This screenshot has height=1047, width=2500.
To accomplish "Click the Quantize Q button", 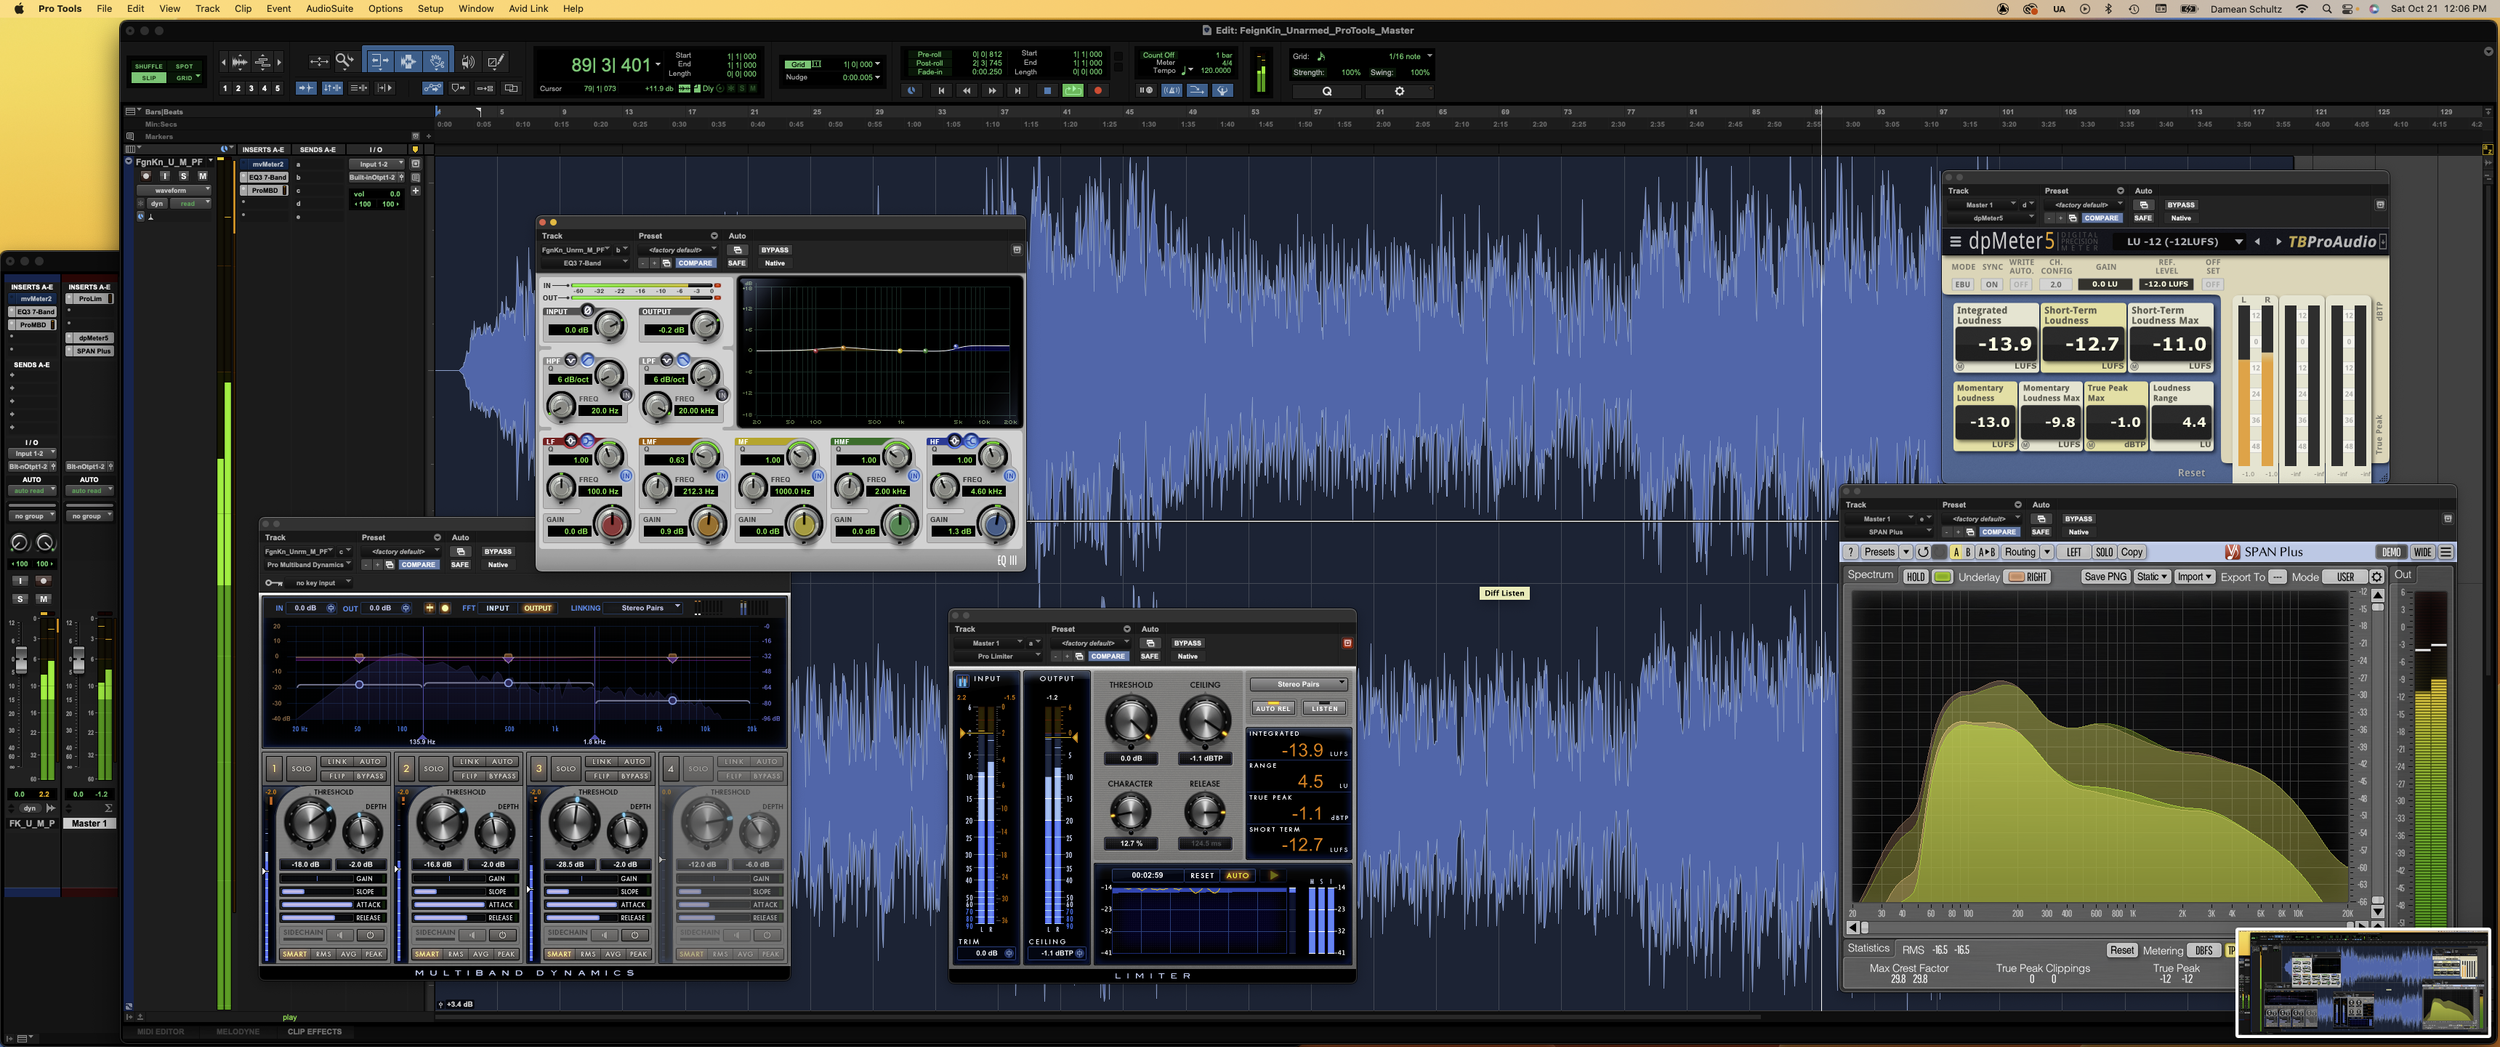I will point(1327,91).
